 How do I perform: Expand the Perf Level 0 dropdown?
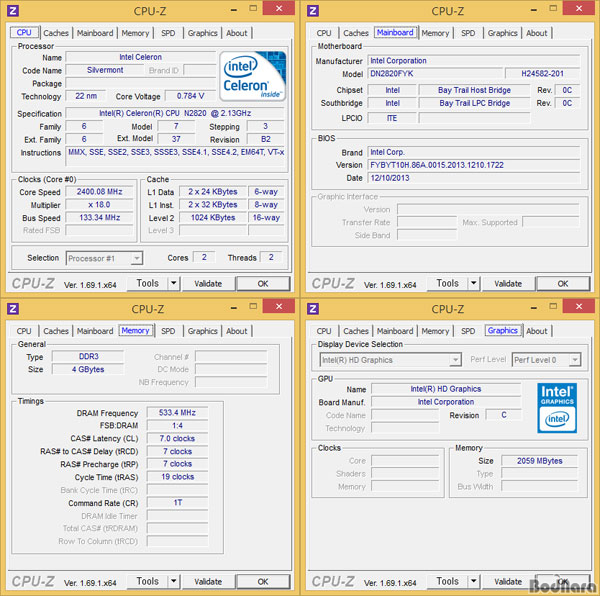pyautogui.click(x=575, y=360)
